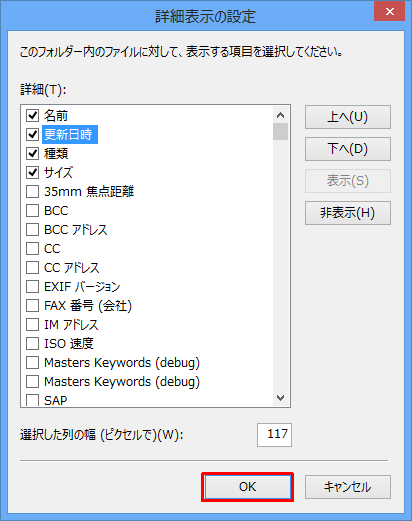Disable the サイズ column checkbox
Viewport: 412px width, 521px height.
coord(32,173)
